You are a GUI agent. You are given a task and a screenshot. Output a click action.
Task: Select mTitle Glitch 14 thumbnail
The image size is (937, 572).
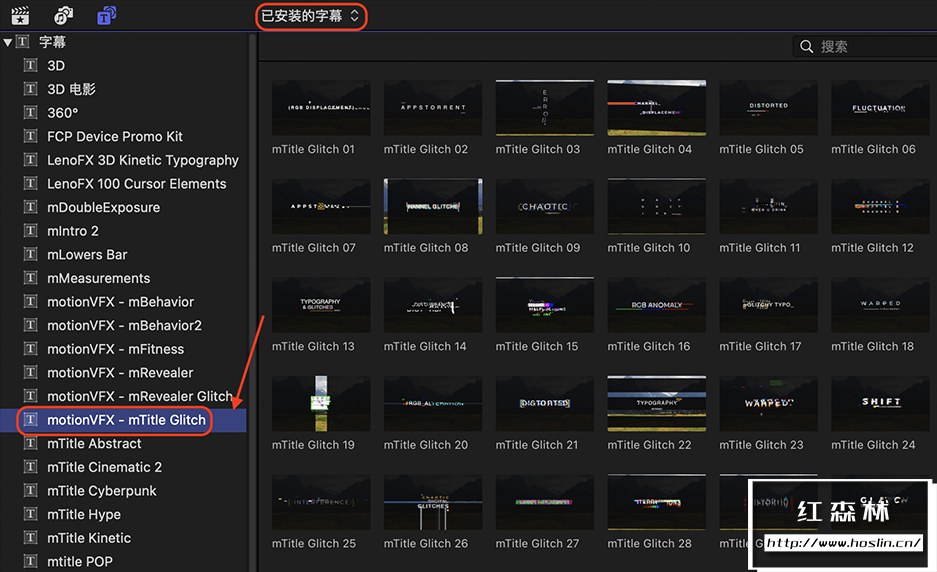point(433,305)
